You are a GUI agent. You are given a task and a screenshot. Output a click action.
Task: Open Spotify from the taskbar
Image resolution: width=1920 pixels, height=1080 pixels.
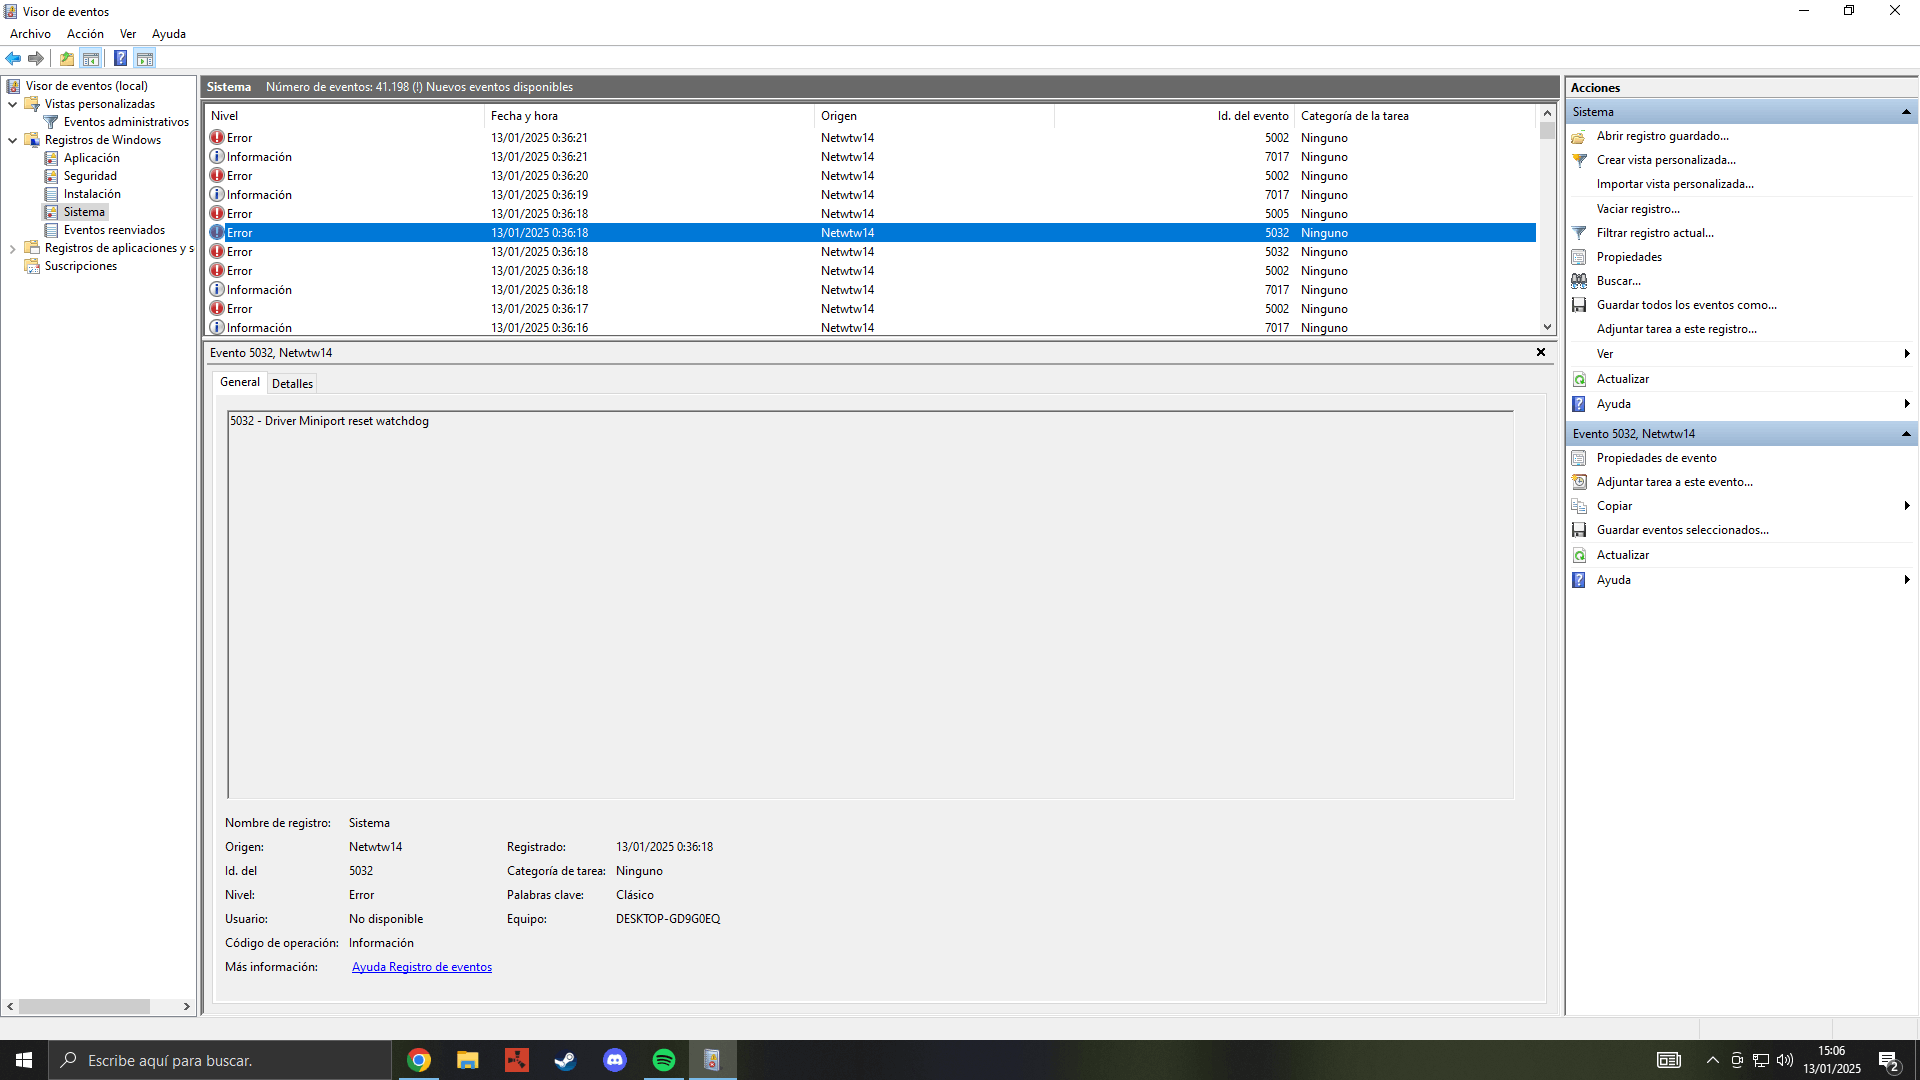[664, 1060]
